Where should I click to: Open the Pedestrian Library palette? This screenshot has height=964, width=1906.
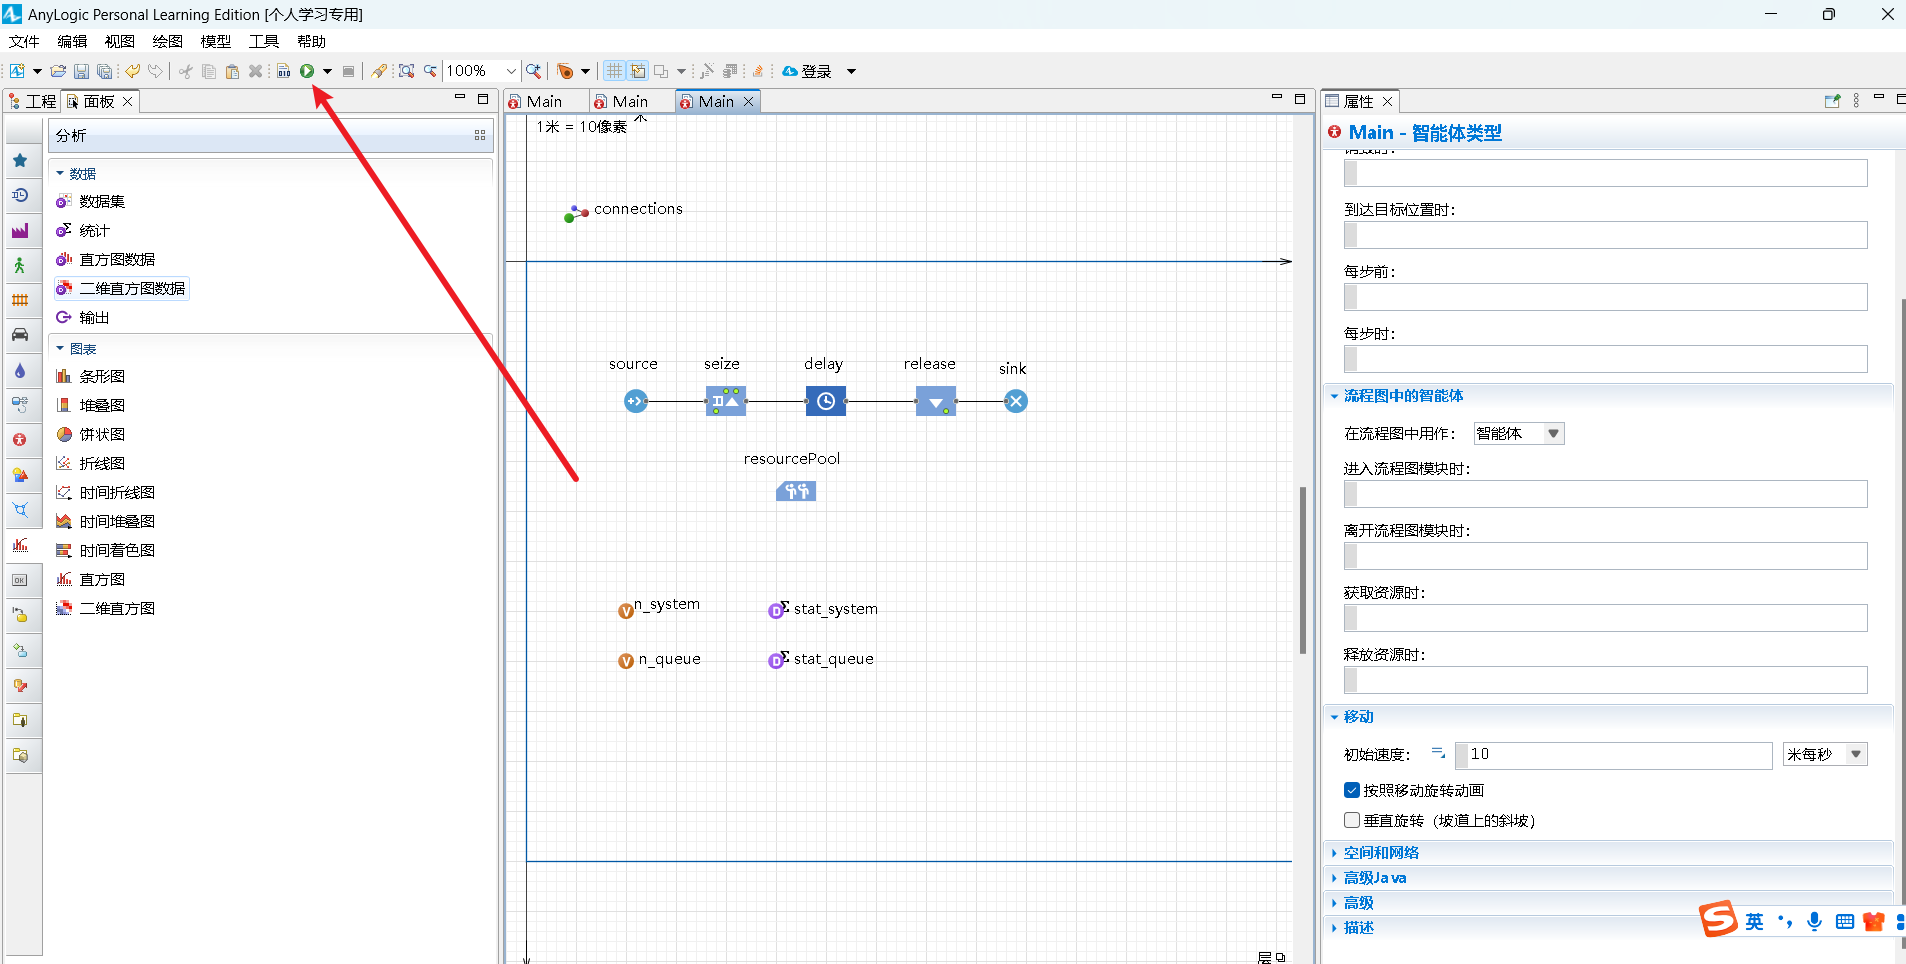point(20,265)
